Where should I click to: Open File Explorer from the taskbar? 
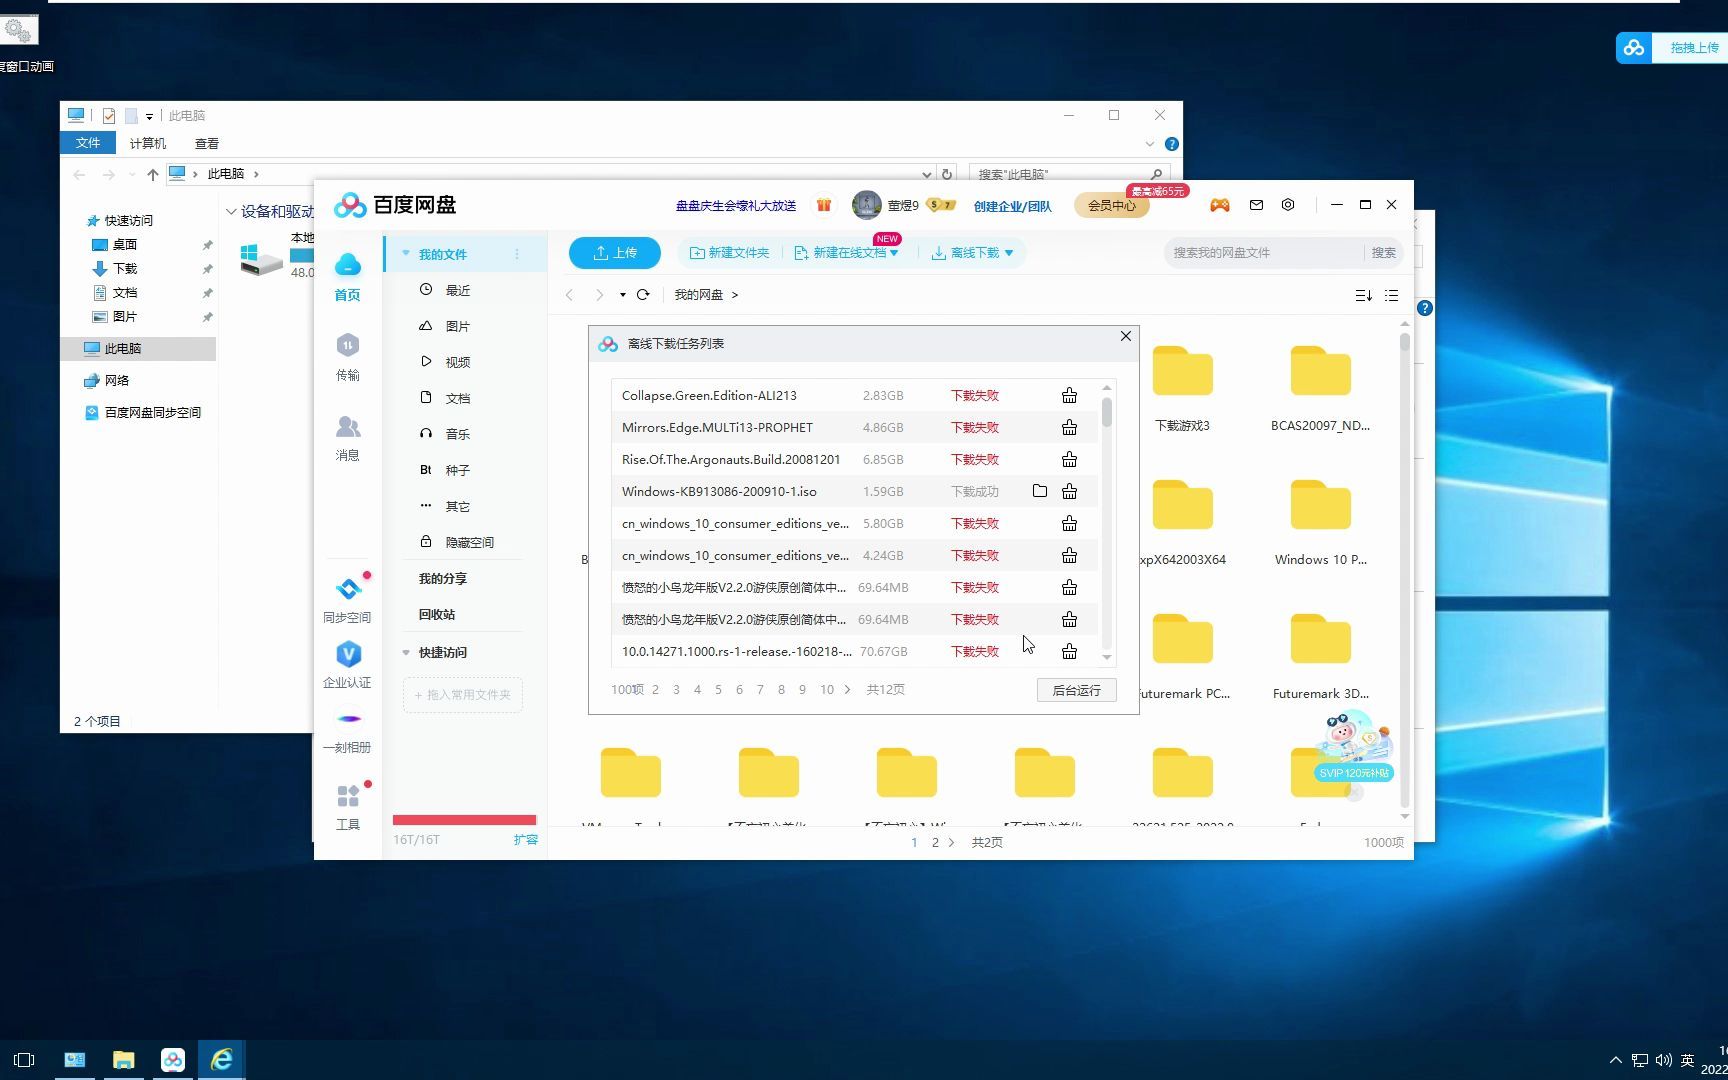pyautogui.click(x=124, y=1060)
